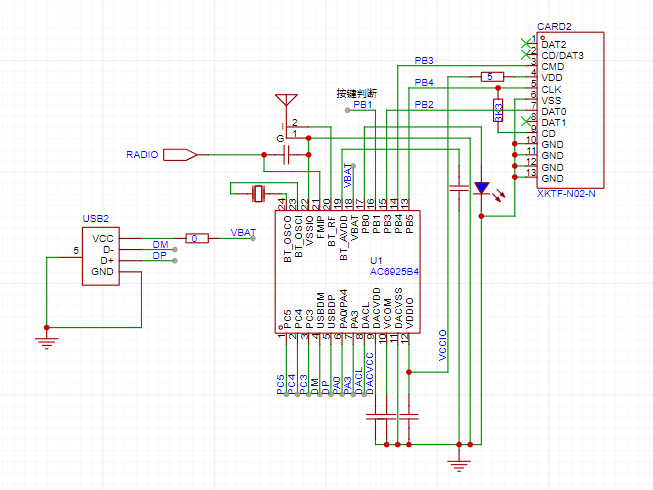This screenshot has height=490, width=653.
Task: Click the VCOM pin name in U1
Action: (387, 314)
